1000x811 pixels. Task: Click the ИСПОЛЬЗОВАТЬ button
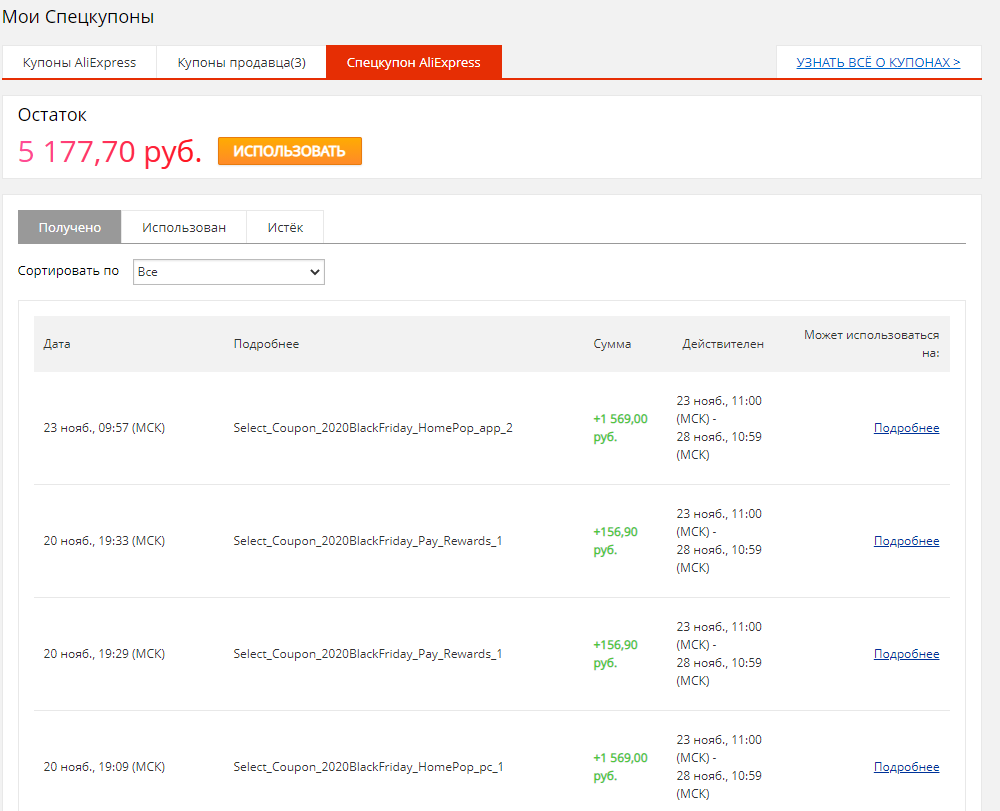pyautogui.click(x=290, y=151)
